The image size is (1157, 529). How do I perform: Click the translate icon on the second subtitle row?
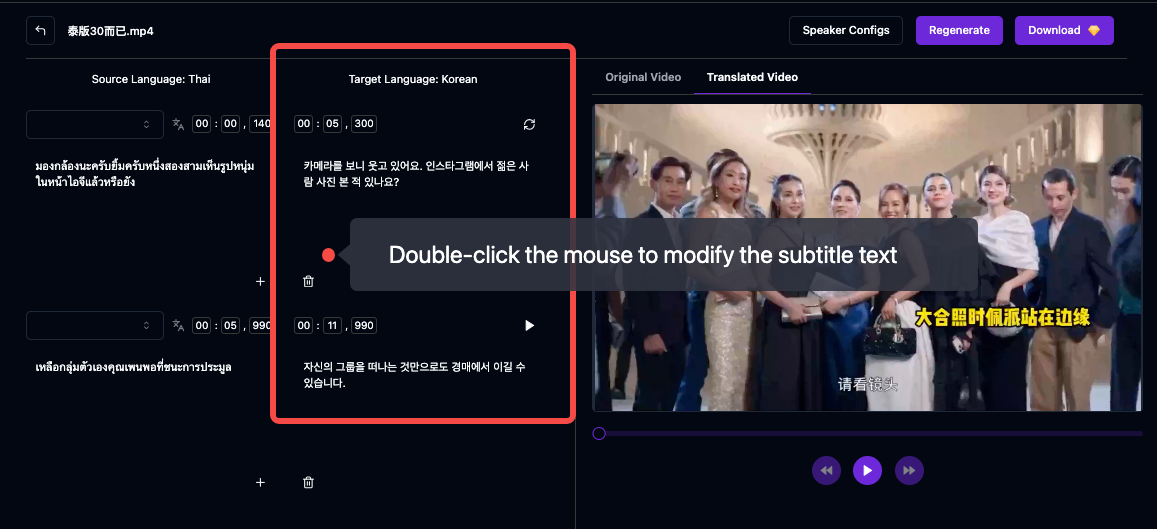click(x=178, y=325)
